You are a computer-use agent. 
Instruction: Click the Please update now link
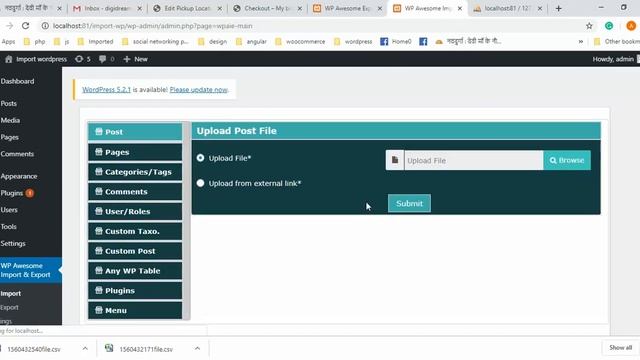click(198, 89)
